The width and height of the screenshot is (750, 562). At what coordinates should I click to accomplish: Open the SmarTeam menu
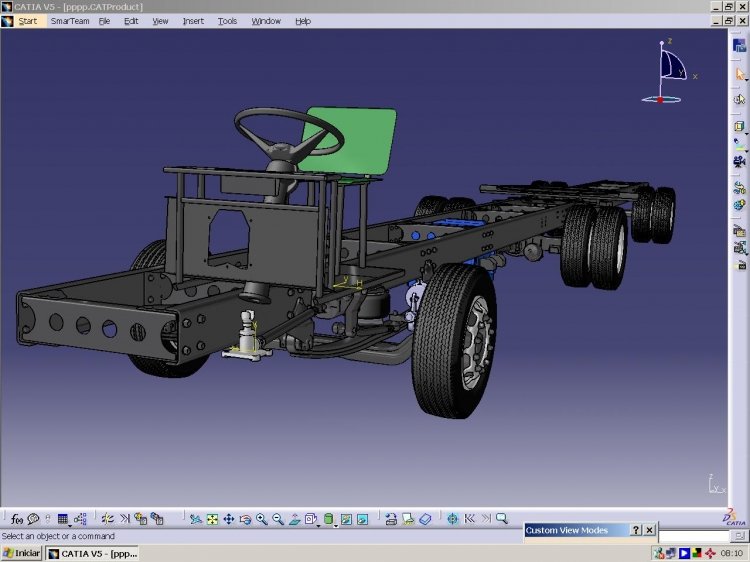point(70,21)
